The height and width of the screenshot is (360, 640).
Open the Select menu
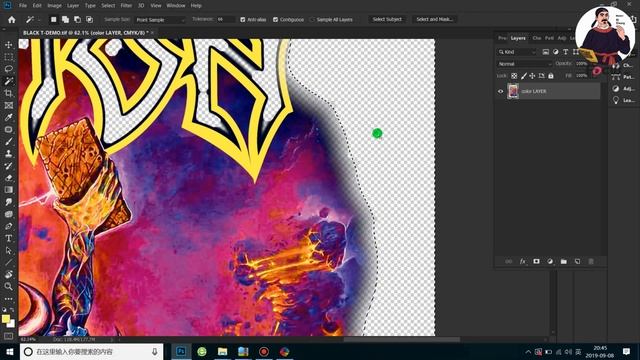(108, 6)
